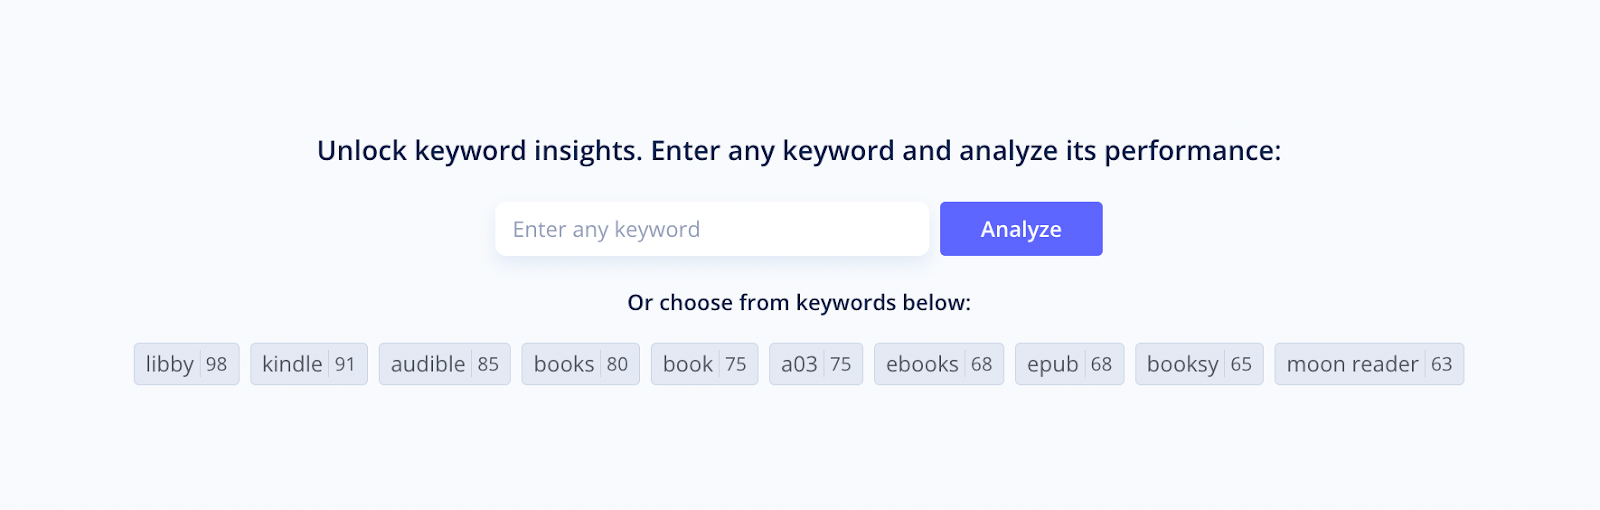Click the "Unlock keyword insights" heading text

click(x=798, y=151)
